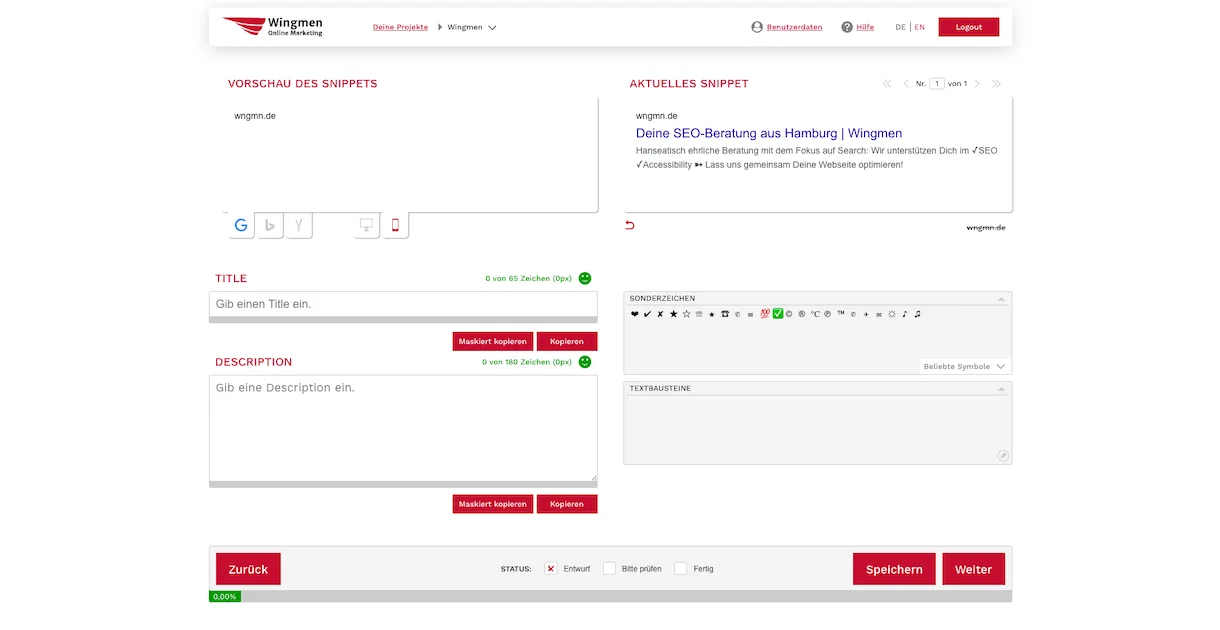Insert the telephone symbol from Sonderzeichen
1220x630 pixels.
[x=725, y=313]
